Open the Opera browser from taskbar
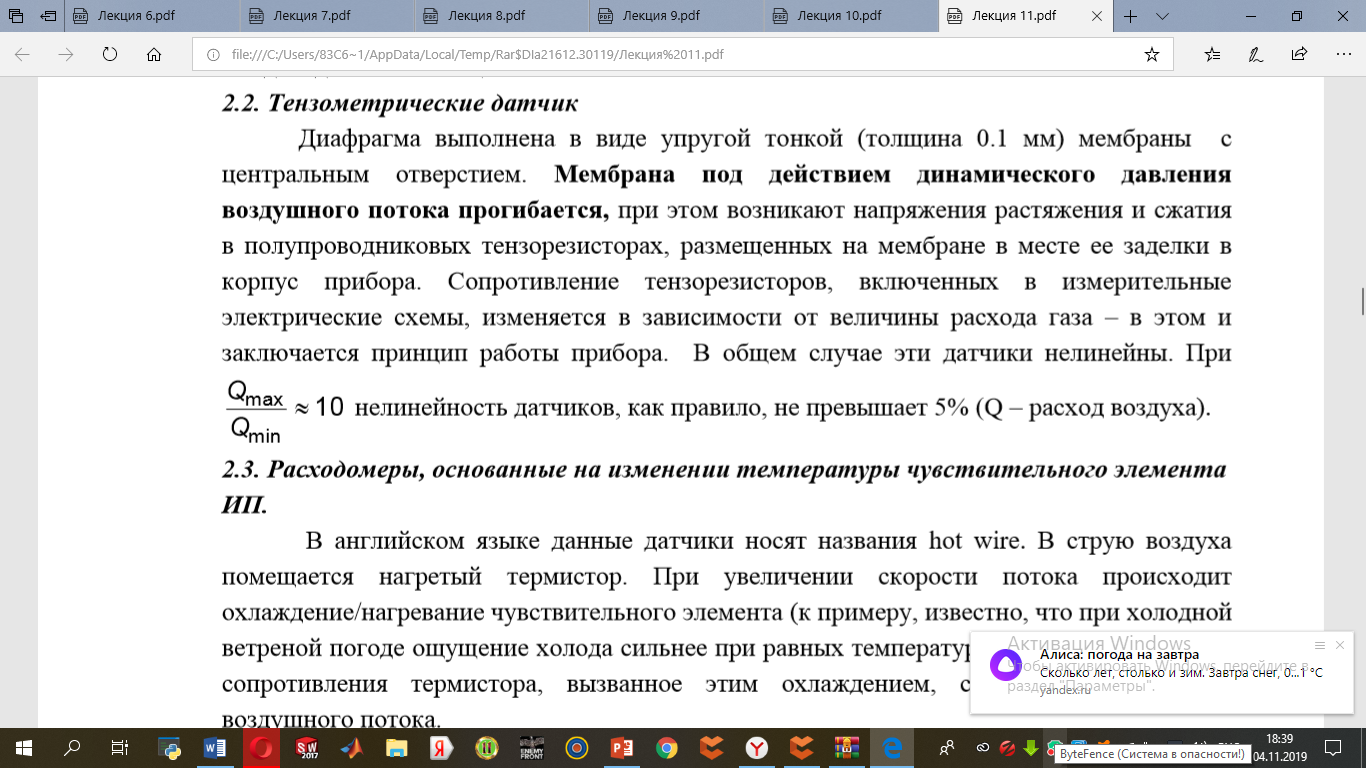 coord(261,747)
